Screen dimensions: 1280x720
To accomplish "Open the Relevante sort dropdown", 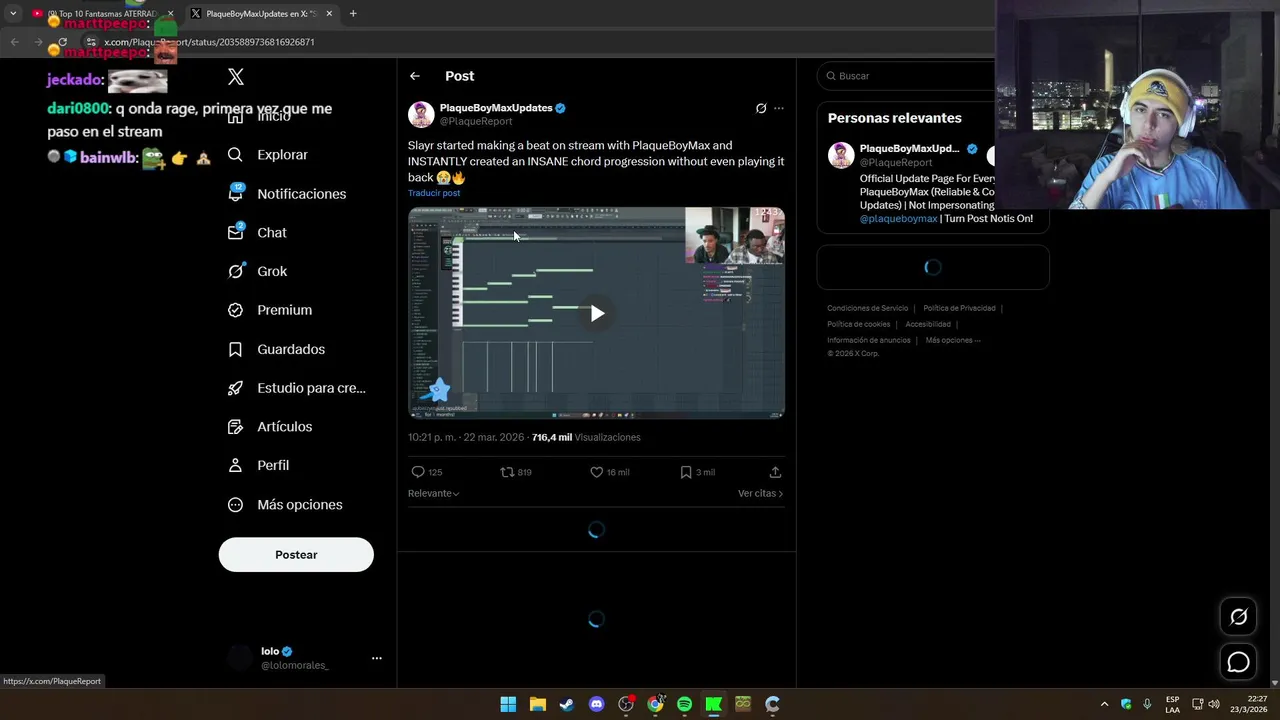I will pyautogui.click(x=434, y=493).
